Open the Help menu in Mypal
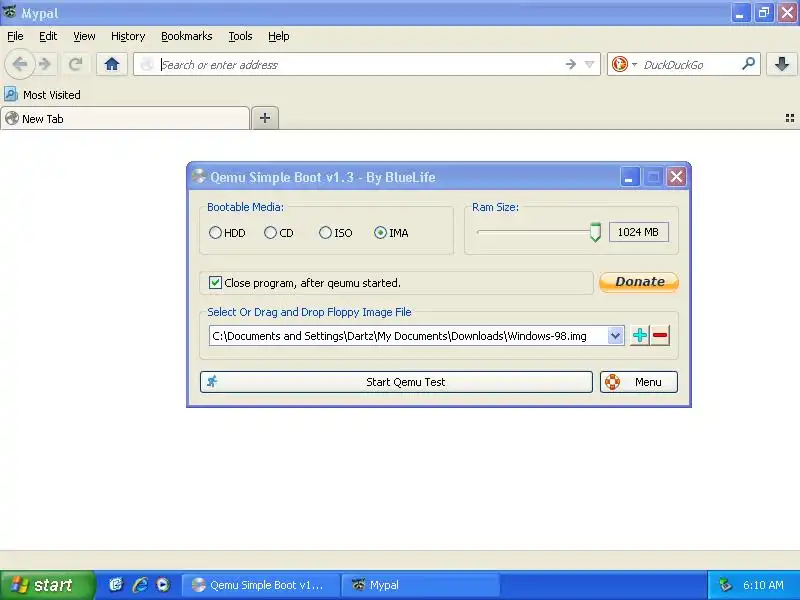800x600 pixels. pyautogui.click(x=279, y=36)
